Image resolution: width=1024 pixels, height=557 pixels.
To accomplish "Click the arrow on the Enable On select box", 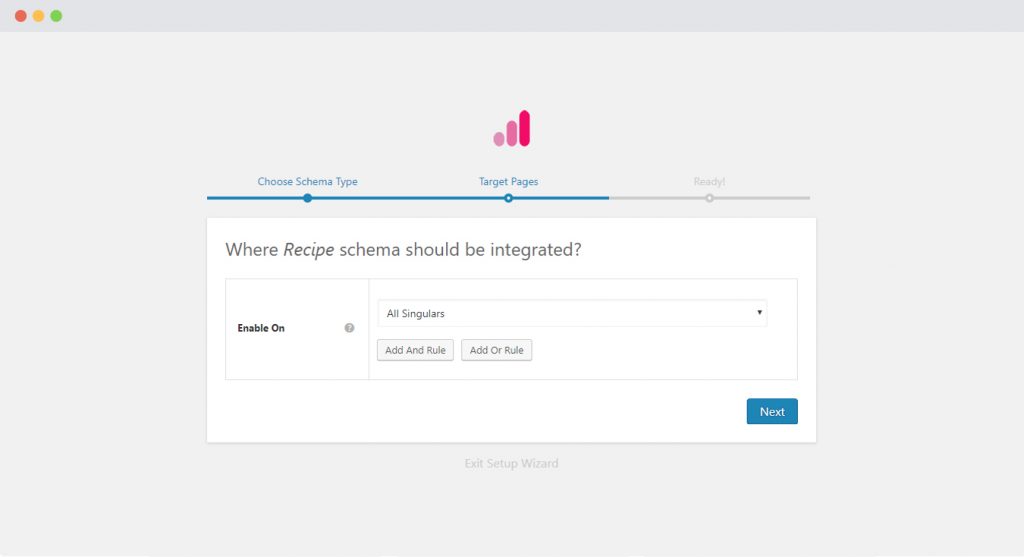I will click(759, 313).
